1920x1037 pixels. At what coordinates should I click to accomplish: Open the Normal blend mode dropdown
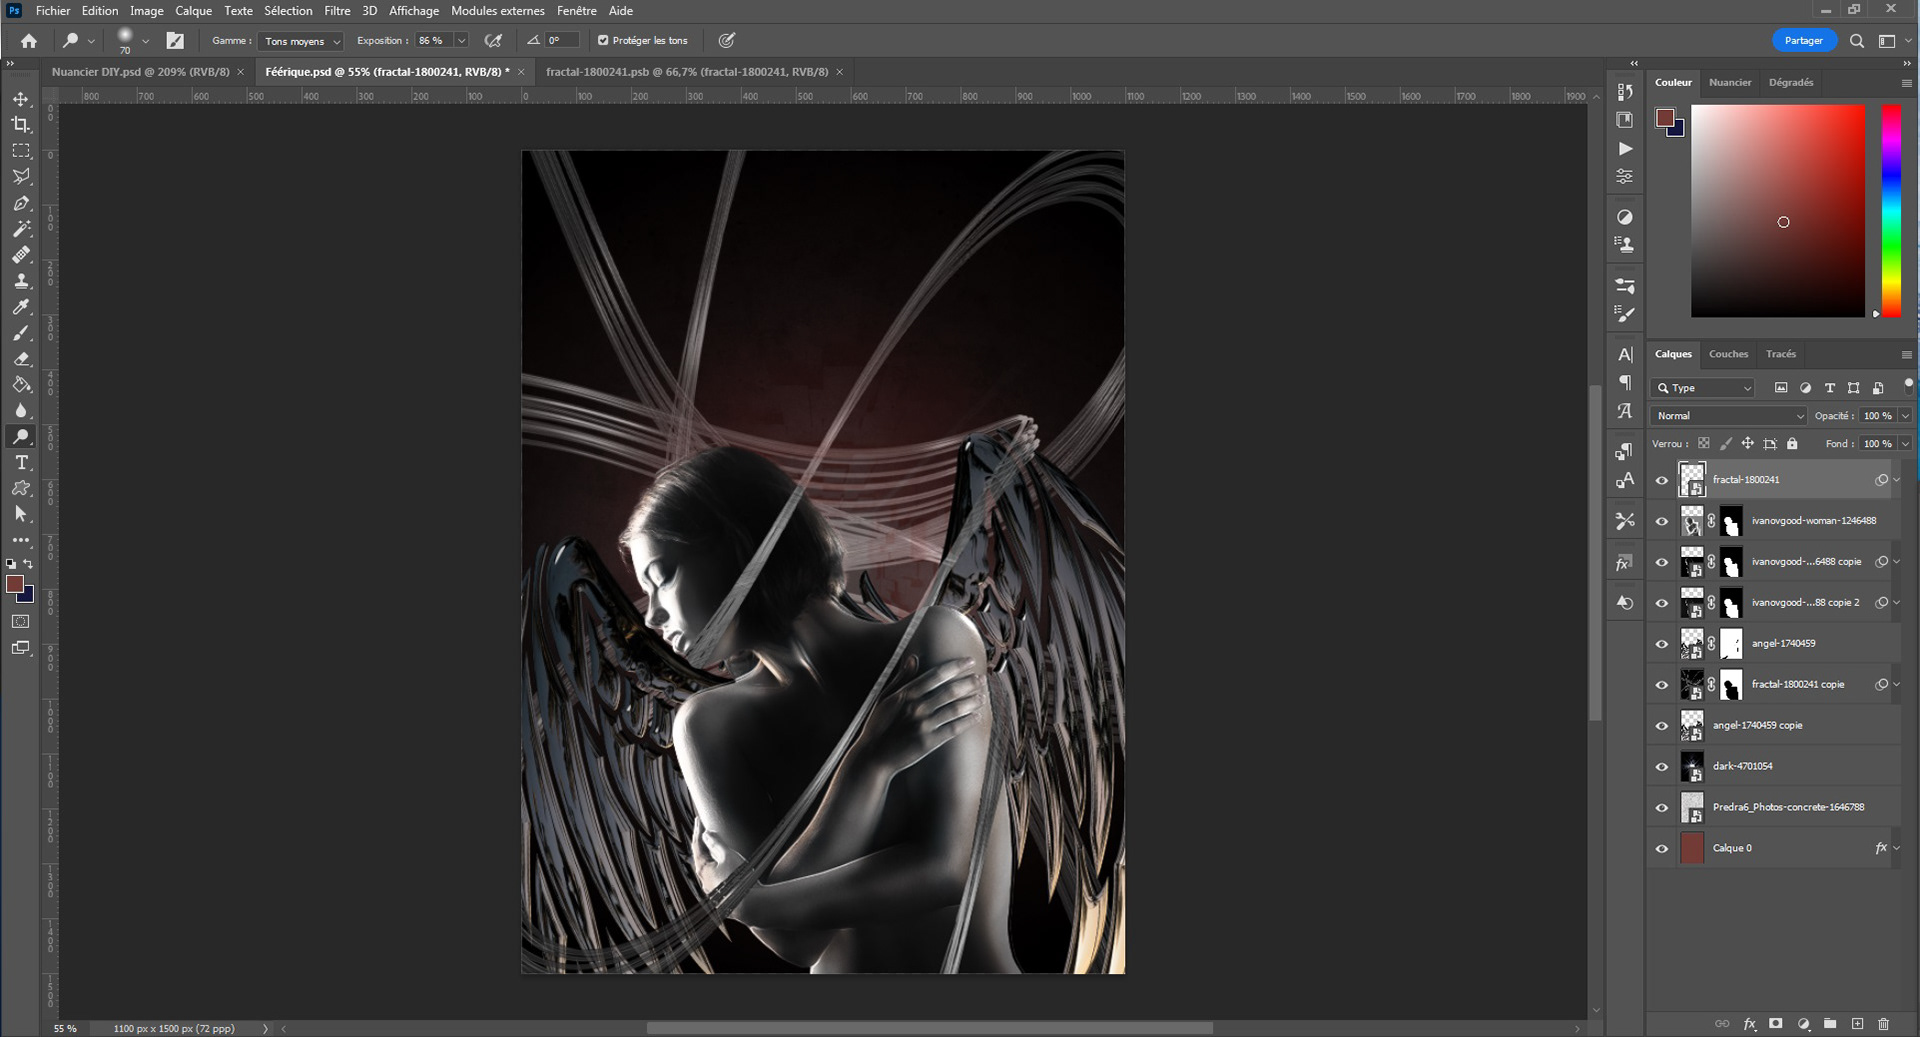[1729, 416]
